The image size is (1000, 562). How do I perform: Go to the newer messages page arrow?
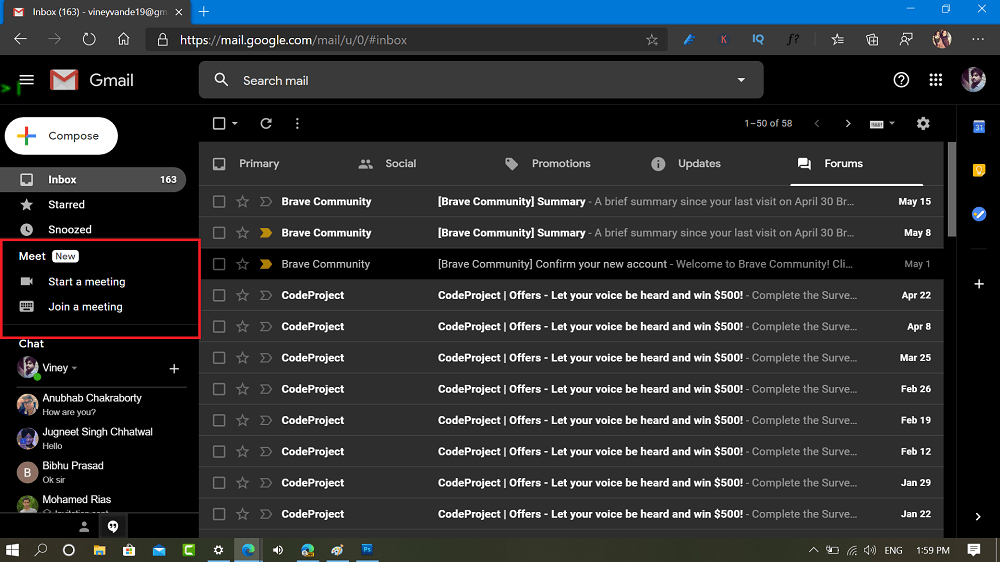(817, 123)
